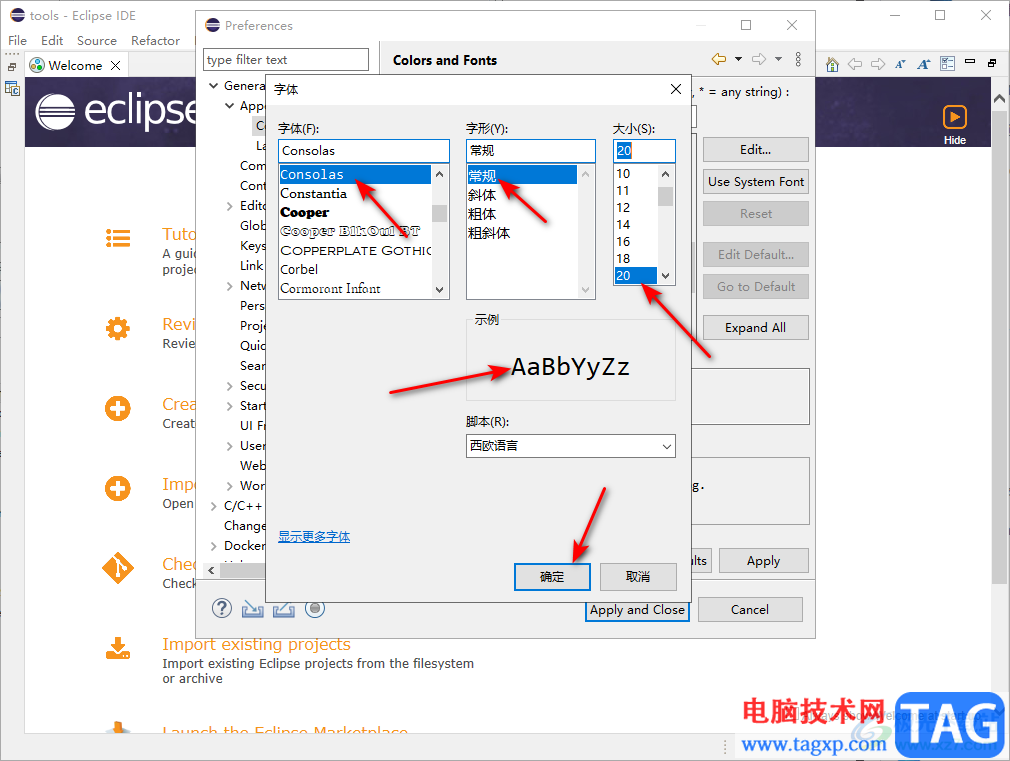Click the 取消 cancel button
The width and height of the screenshot is (1010, 761).
(638, 577)
